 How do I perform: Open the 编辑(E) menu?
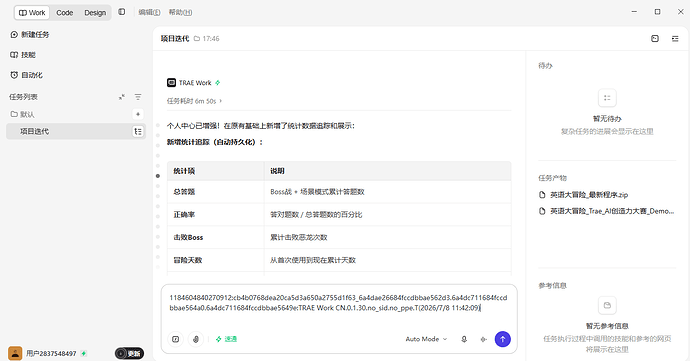pos(149,12)
